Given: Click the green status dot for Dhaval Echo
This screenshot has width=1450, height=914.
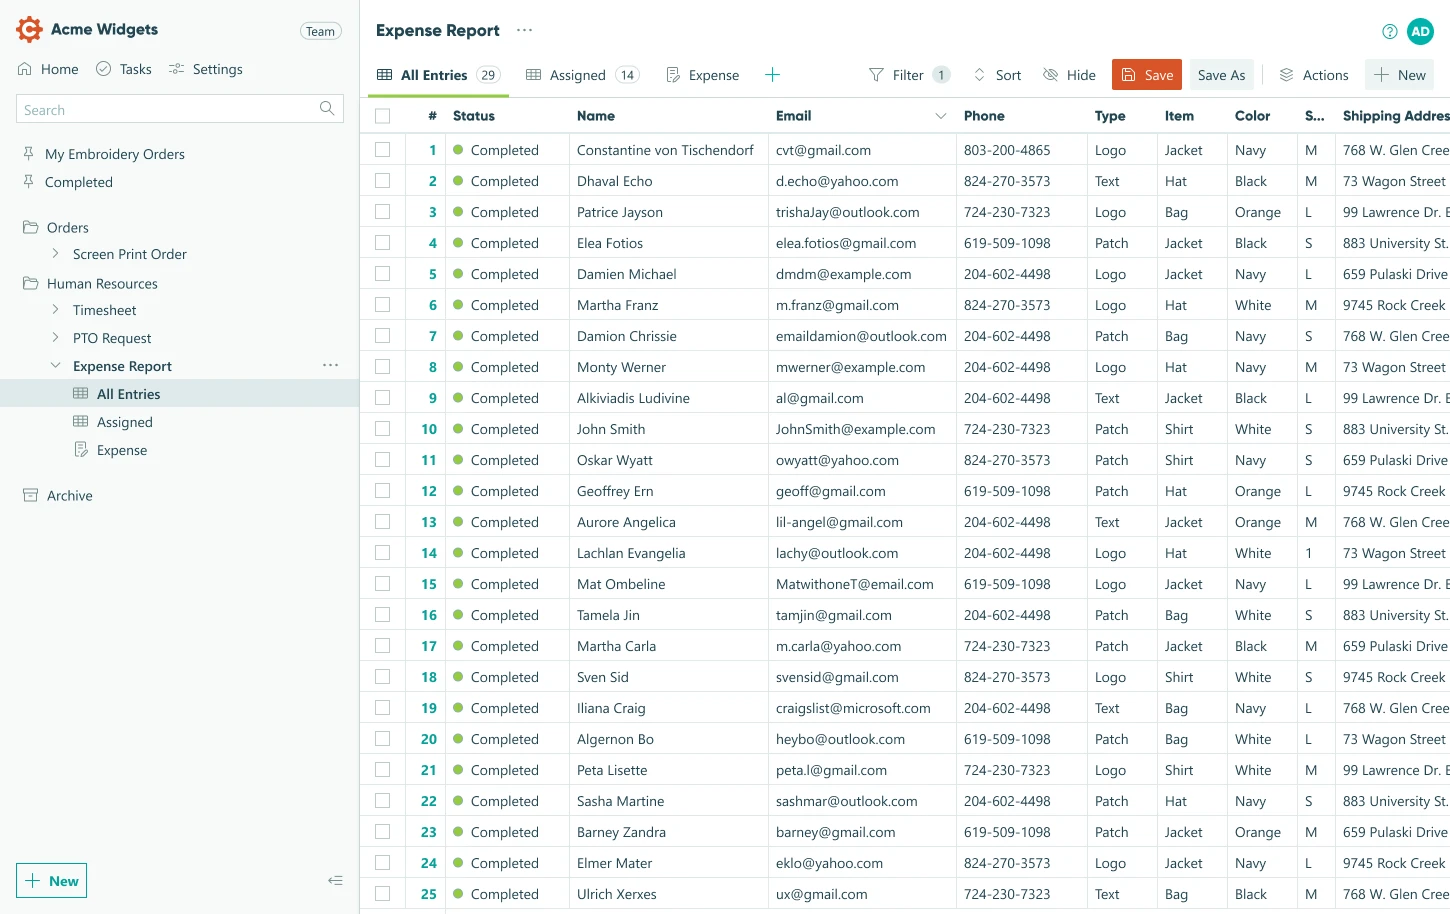Looking at the screenshot, I should coord(458,181).
